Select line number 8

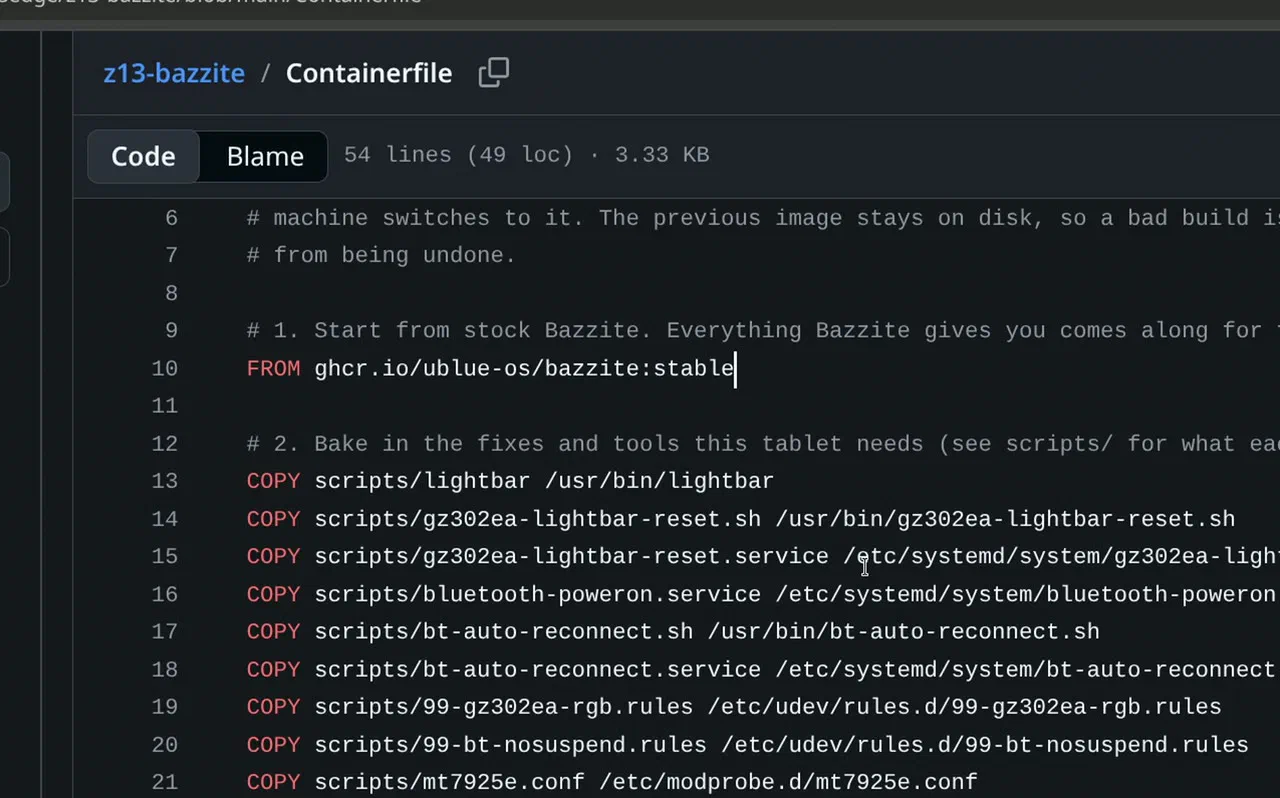171,293
